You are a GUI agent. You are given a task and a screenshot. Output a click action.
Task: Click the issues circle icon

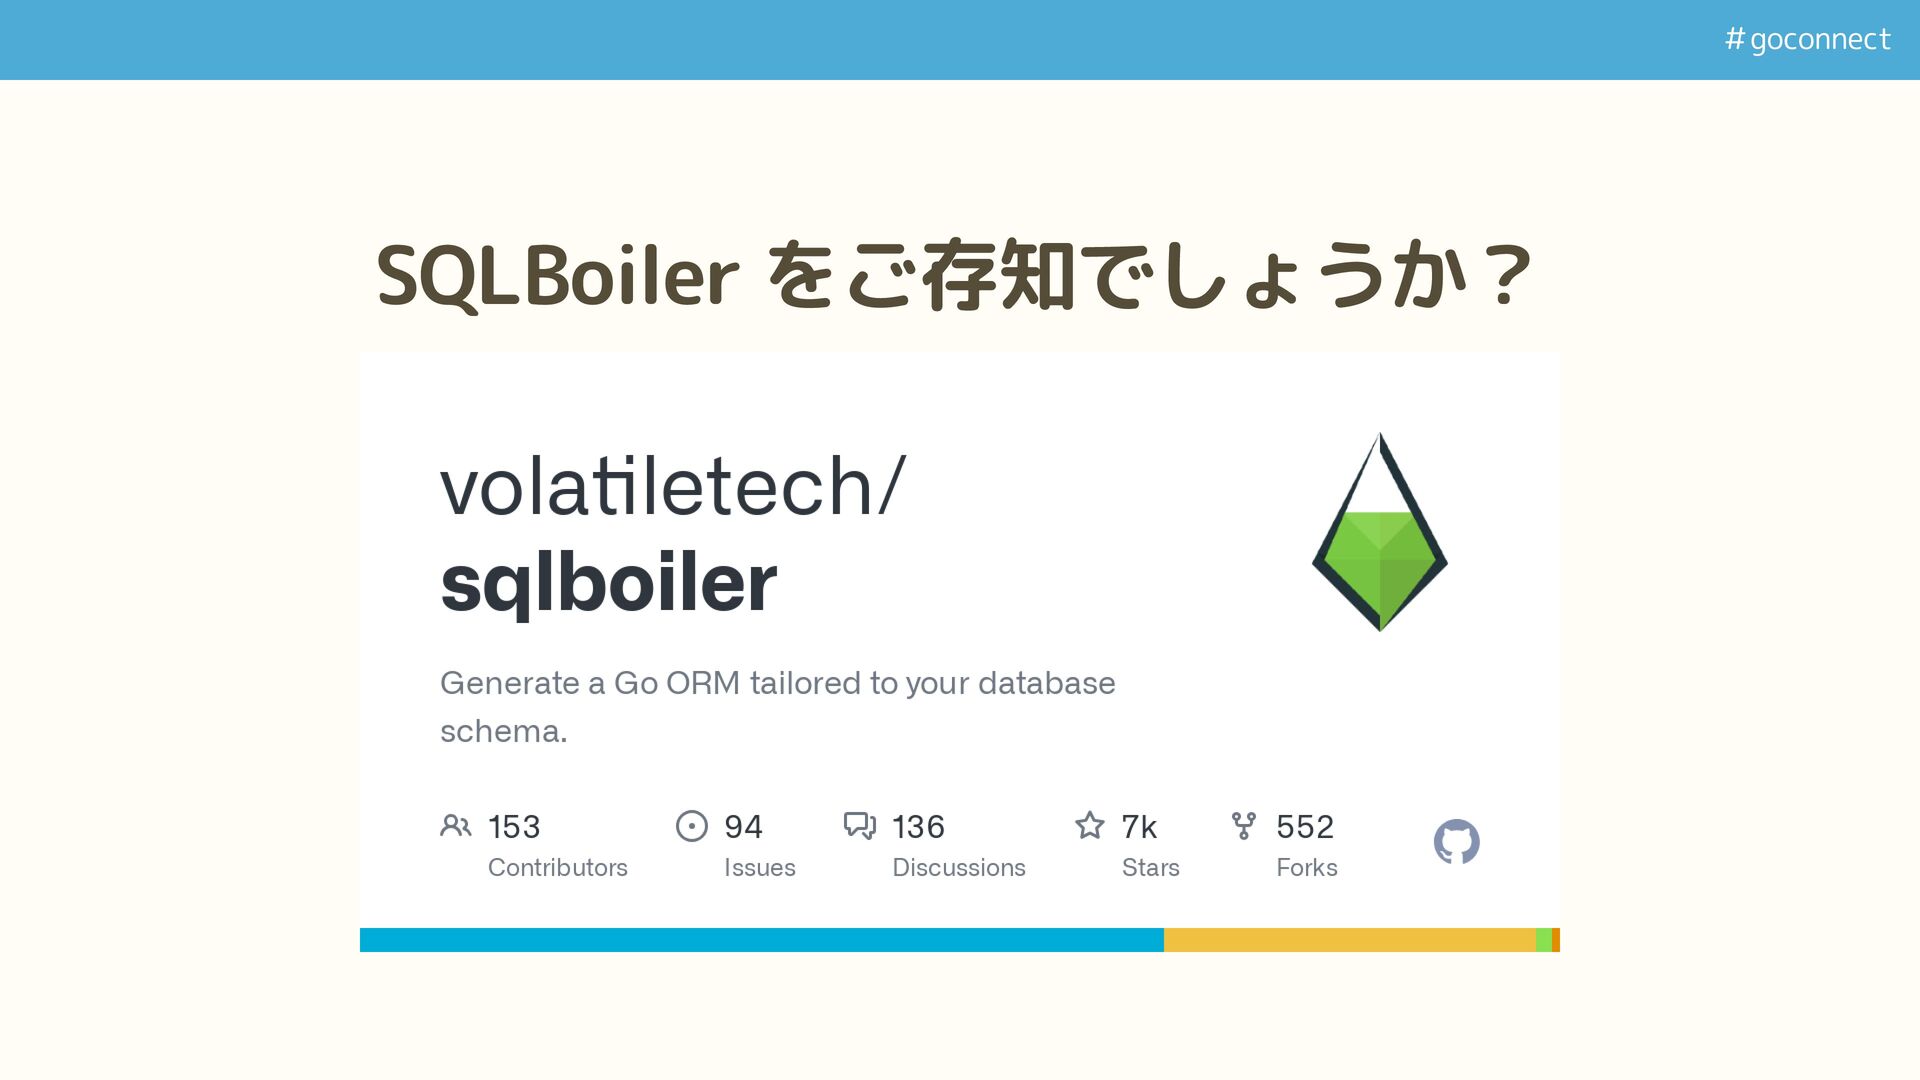pyautogui.click(x=691, y=826)
